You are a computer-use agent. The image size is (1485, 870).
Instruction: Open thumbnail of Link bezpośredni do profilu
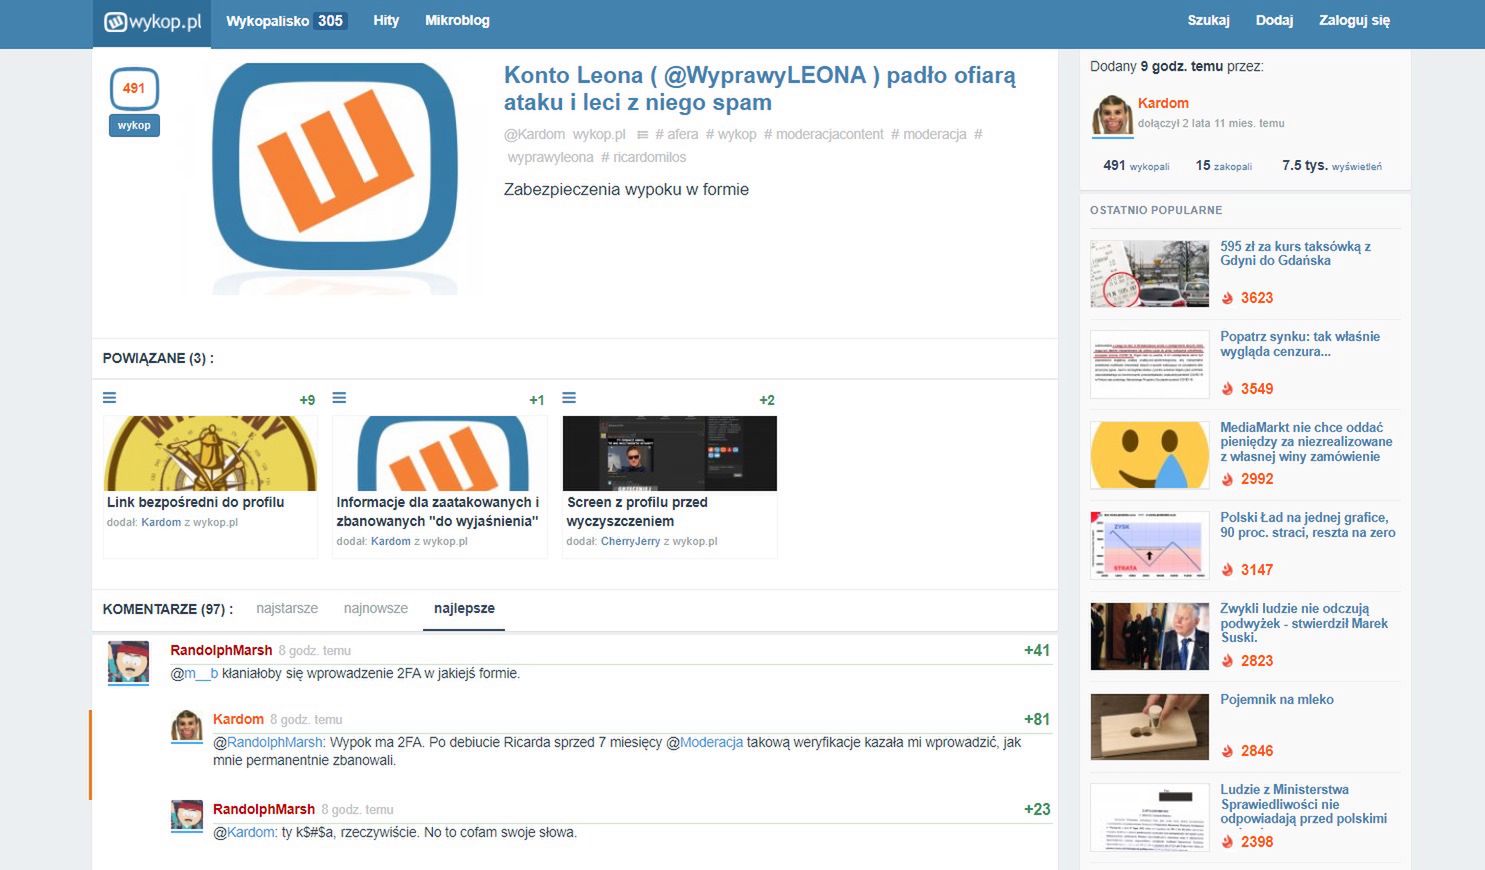click(x=210, y=453)
